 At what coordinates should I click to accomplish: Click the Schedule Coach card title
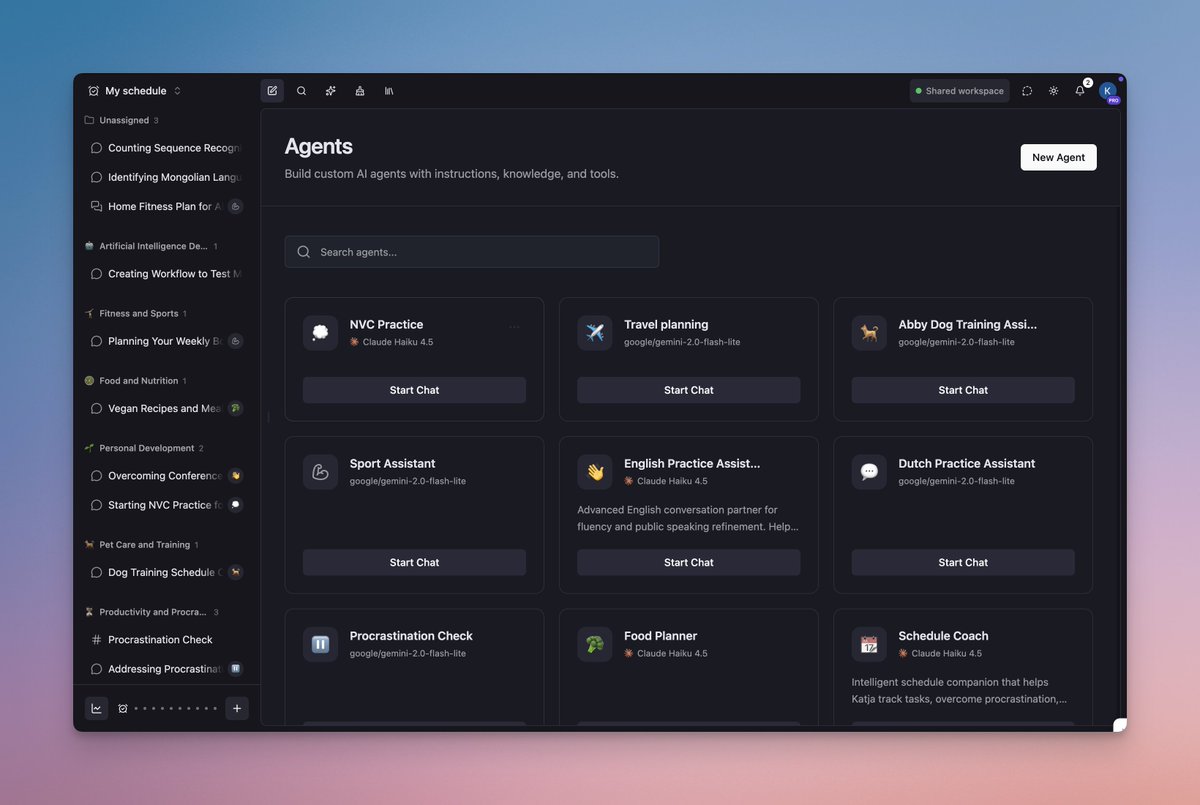tap(943, 636)
